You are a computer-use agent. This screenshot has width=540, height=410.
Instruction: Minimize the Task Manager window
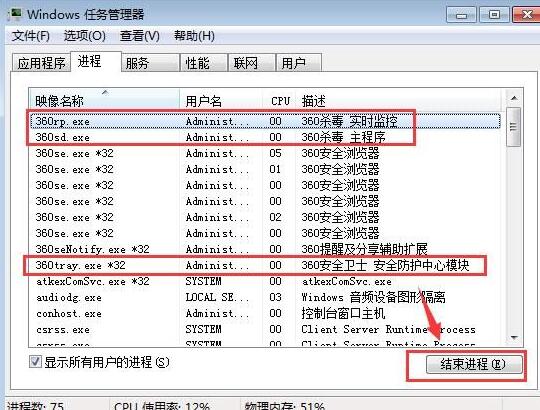[461, 15]
